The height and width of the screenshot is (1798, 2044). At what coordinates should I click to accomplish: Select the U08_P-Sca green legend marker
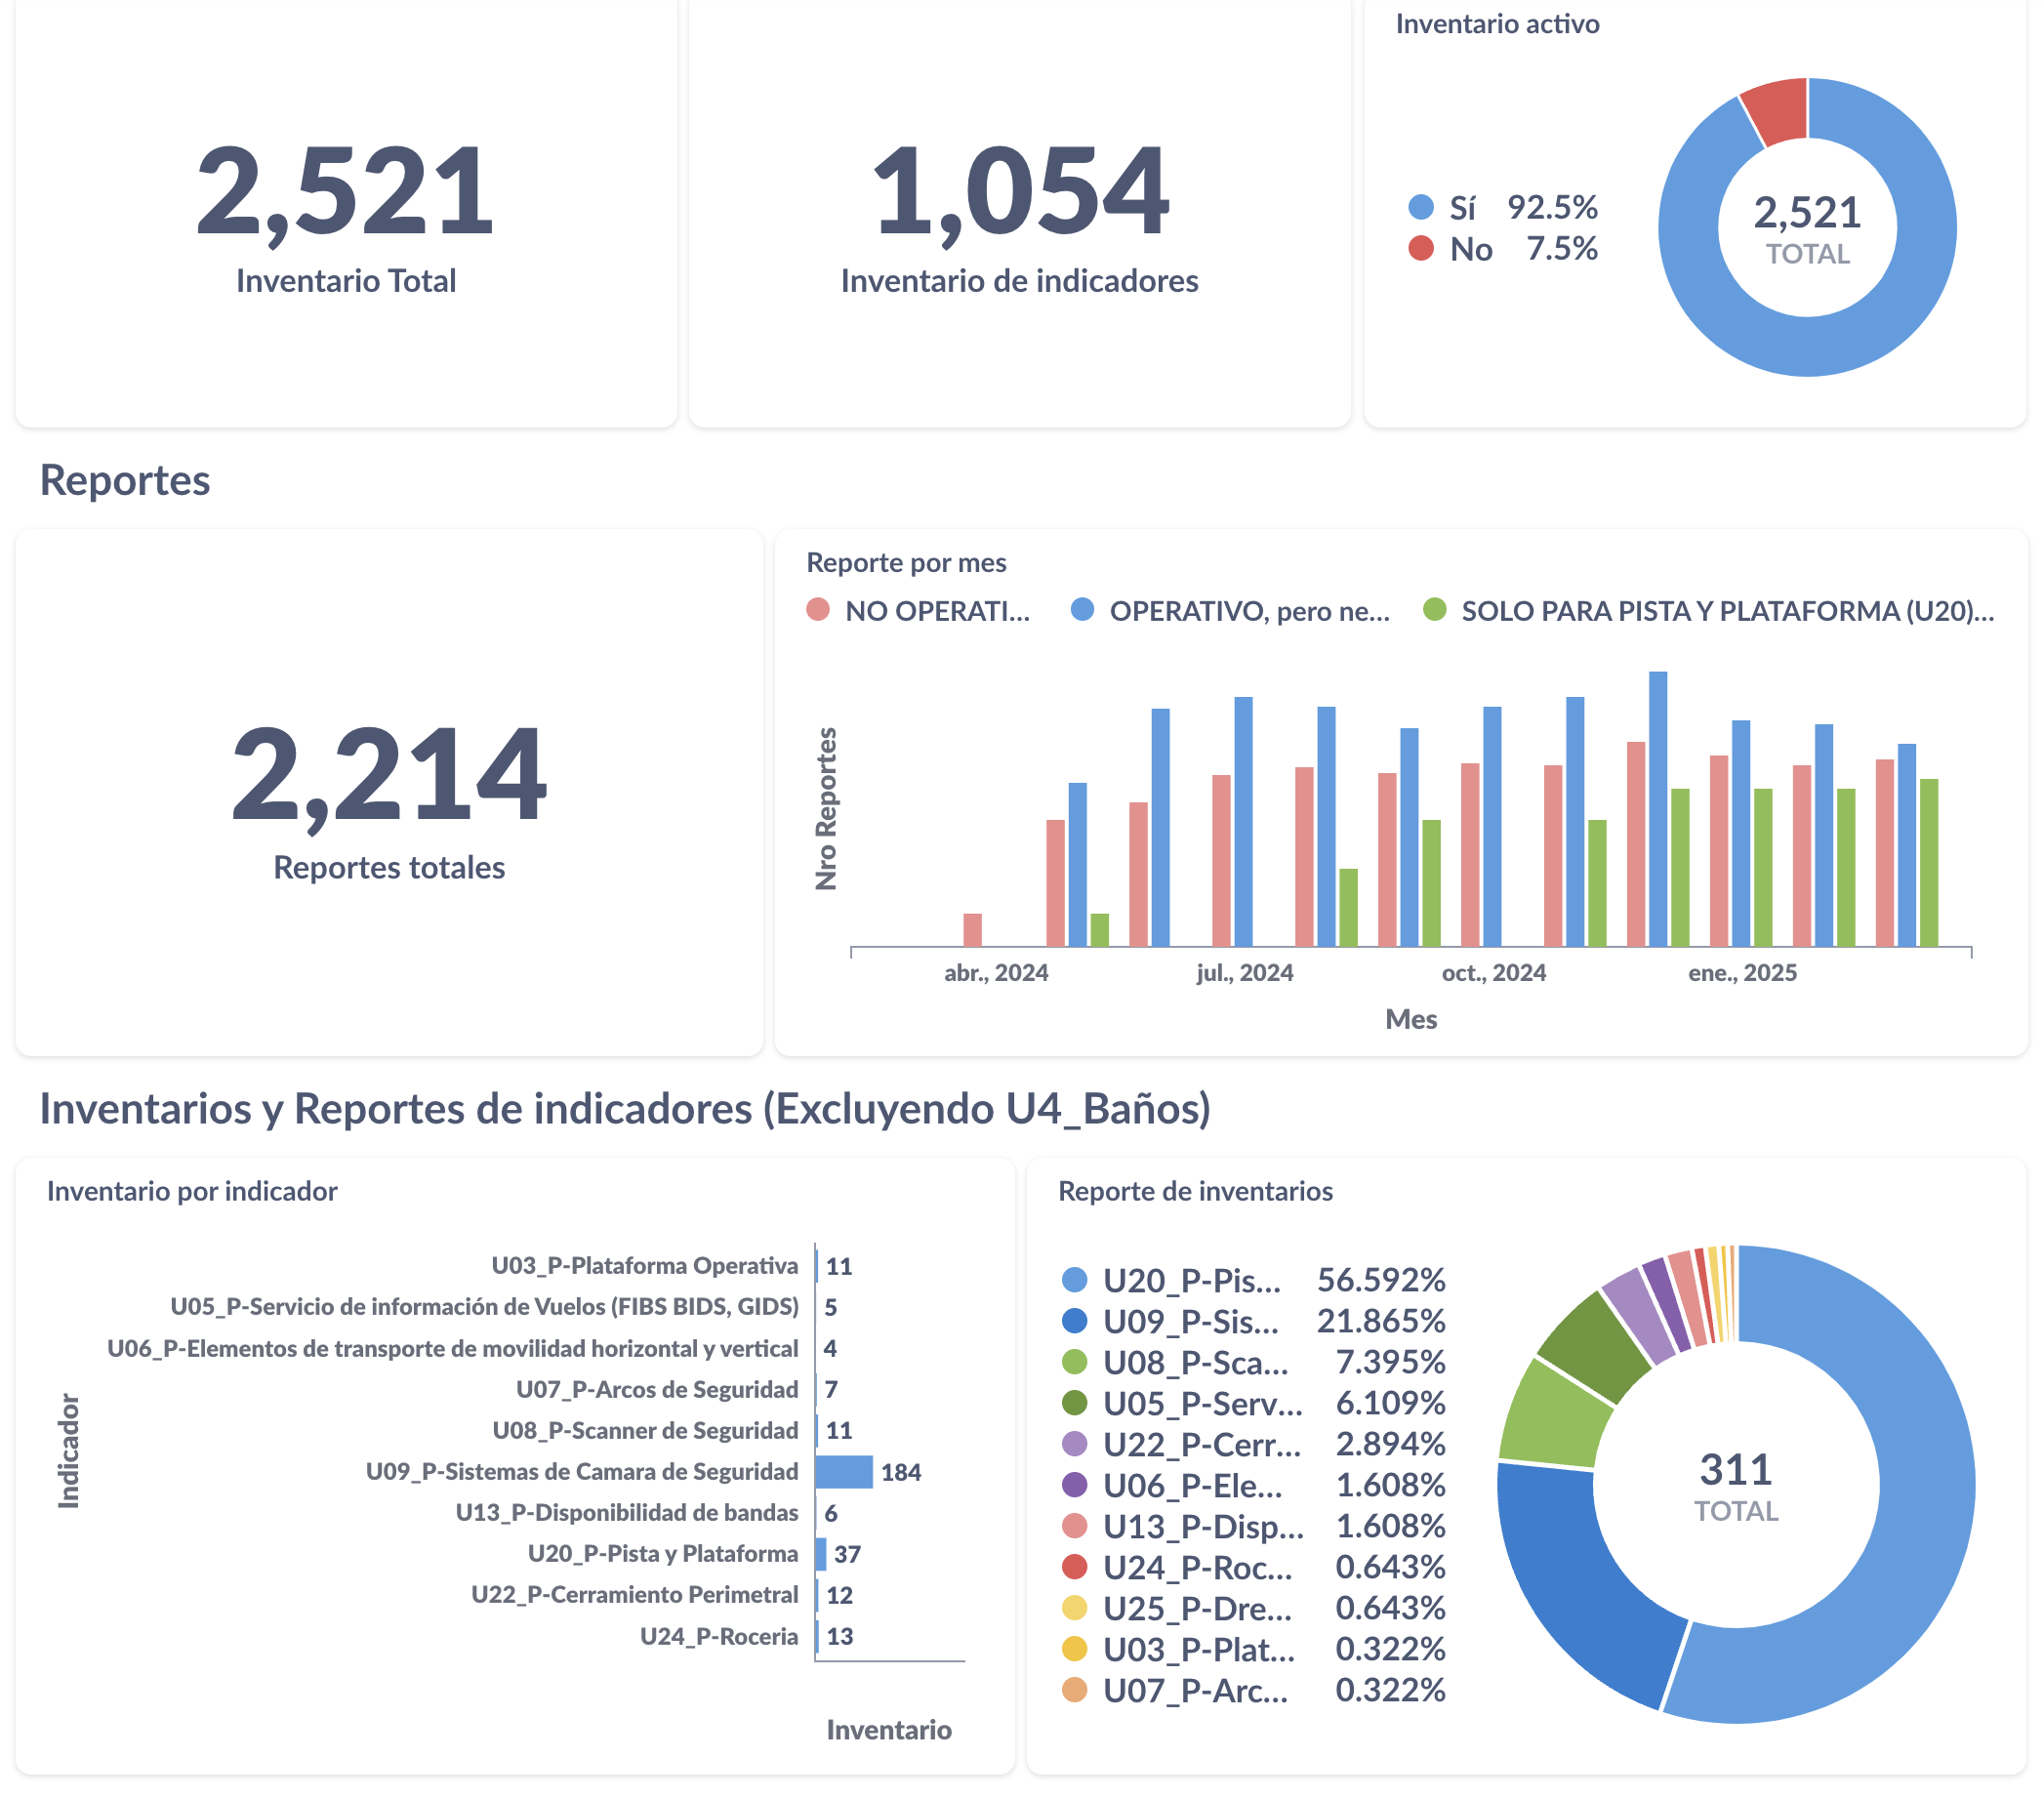pos(1075,1362)
